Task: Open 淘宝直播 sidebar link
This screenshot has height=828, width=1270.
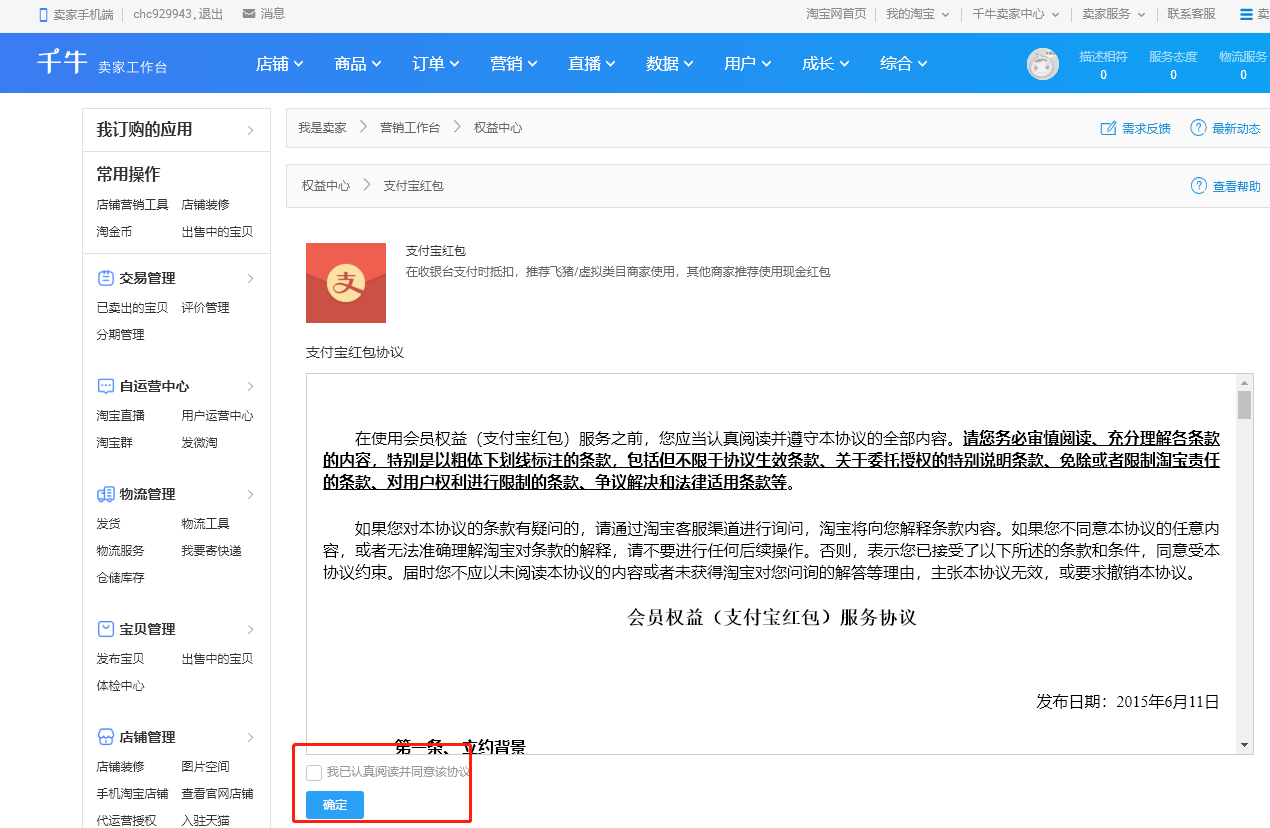Action: point(121,415)
